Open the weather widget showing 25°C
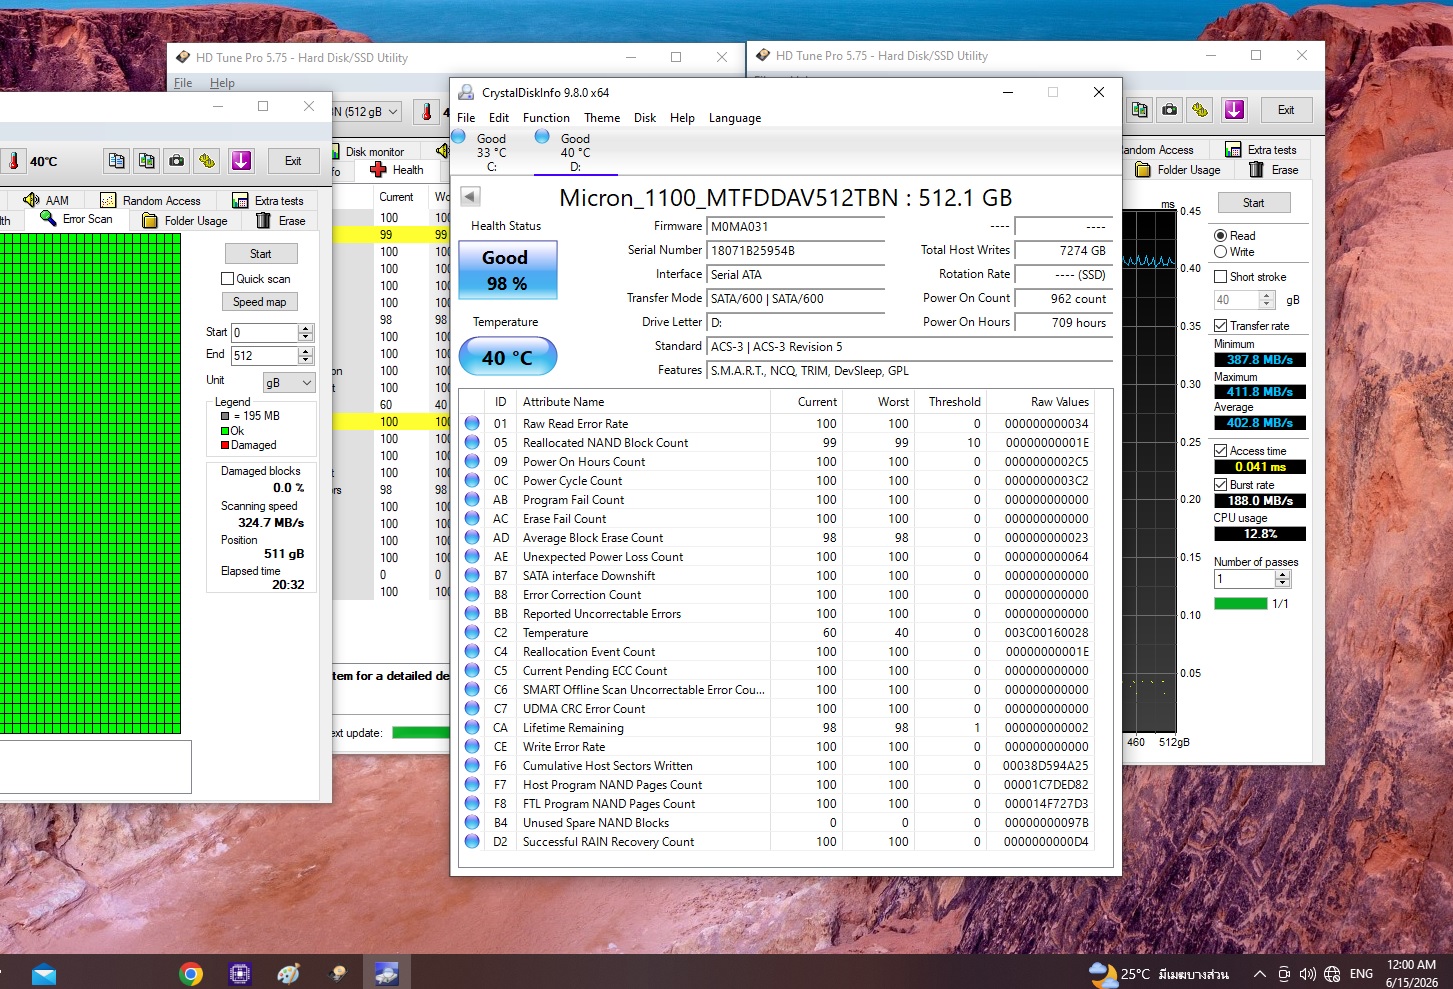The width and height of the screenshot is (1453, 989). pos(1159,974)
